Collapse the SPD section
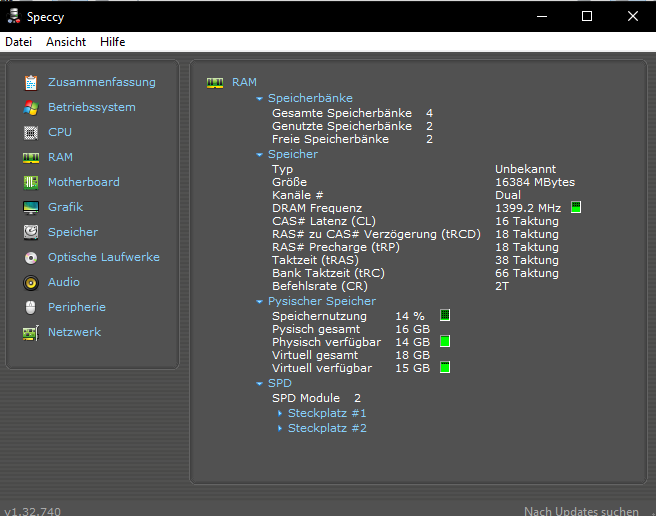The height and width of the screenshot is (516, 656). 259,384
